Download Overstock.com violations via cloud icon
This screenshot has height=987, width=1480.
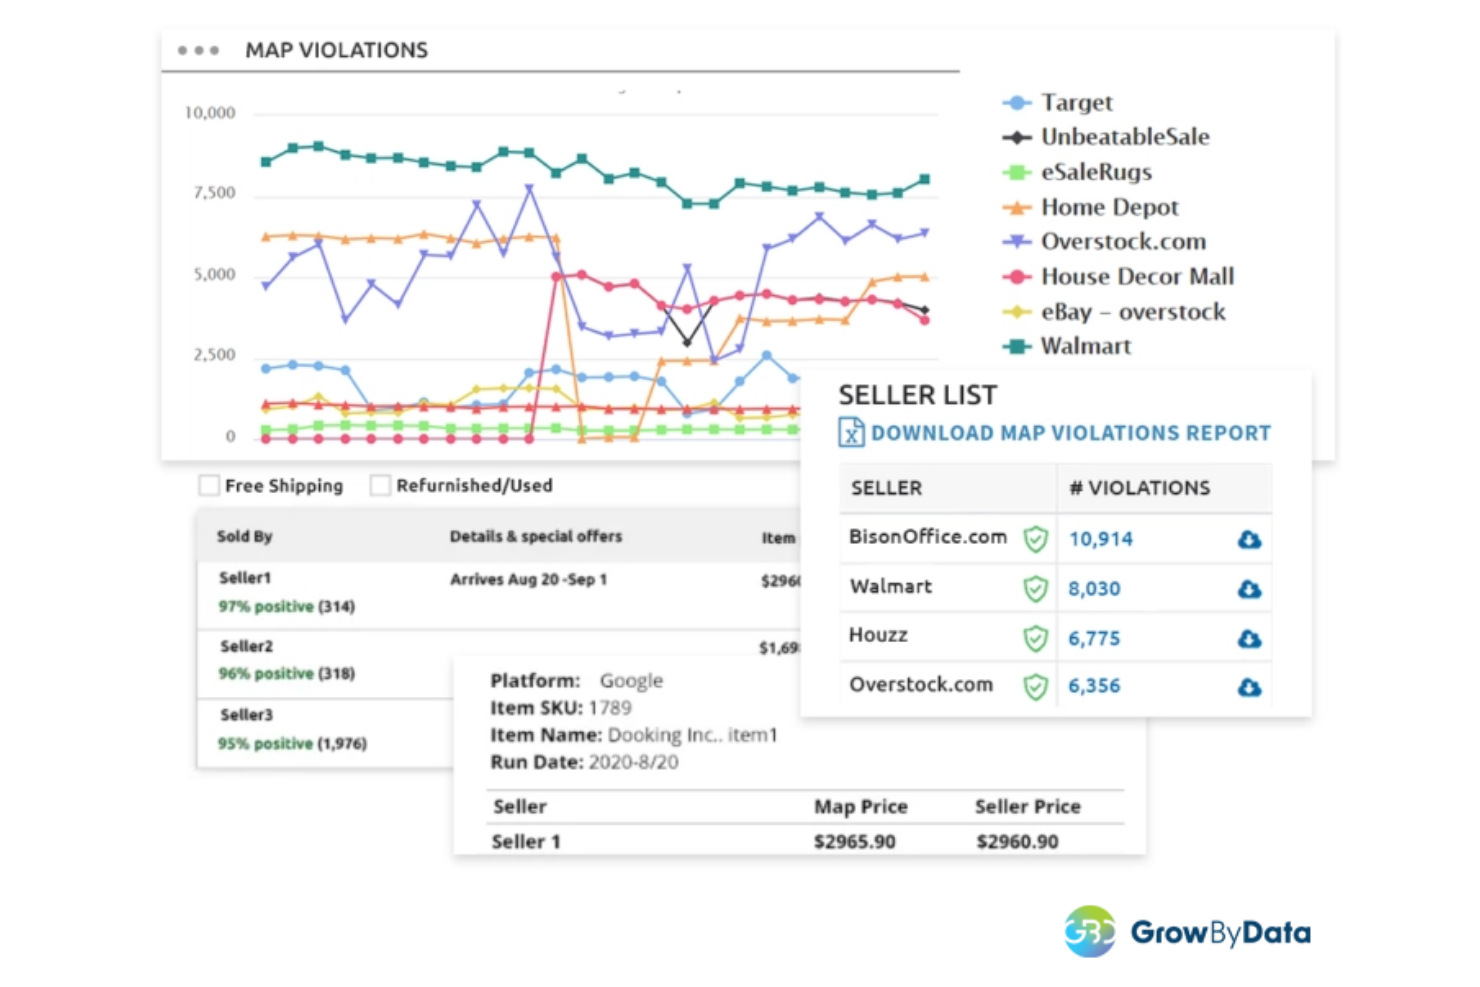(x=1249, y=686)
